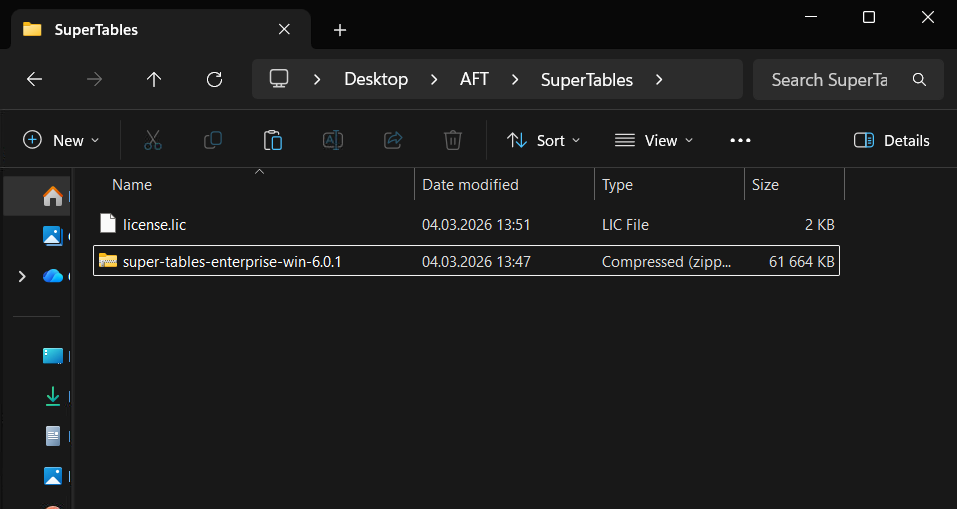The image size is (957, 509).
Task: Expand the OneDrive tree node
Action: pos(22,276)
